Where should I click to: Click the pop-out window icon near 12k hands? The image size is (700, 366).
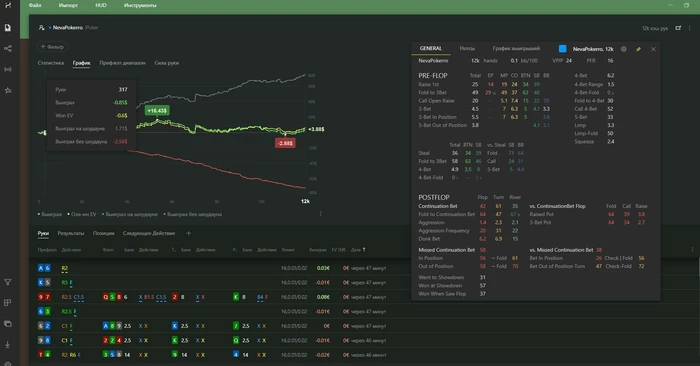678,28
